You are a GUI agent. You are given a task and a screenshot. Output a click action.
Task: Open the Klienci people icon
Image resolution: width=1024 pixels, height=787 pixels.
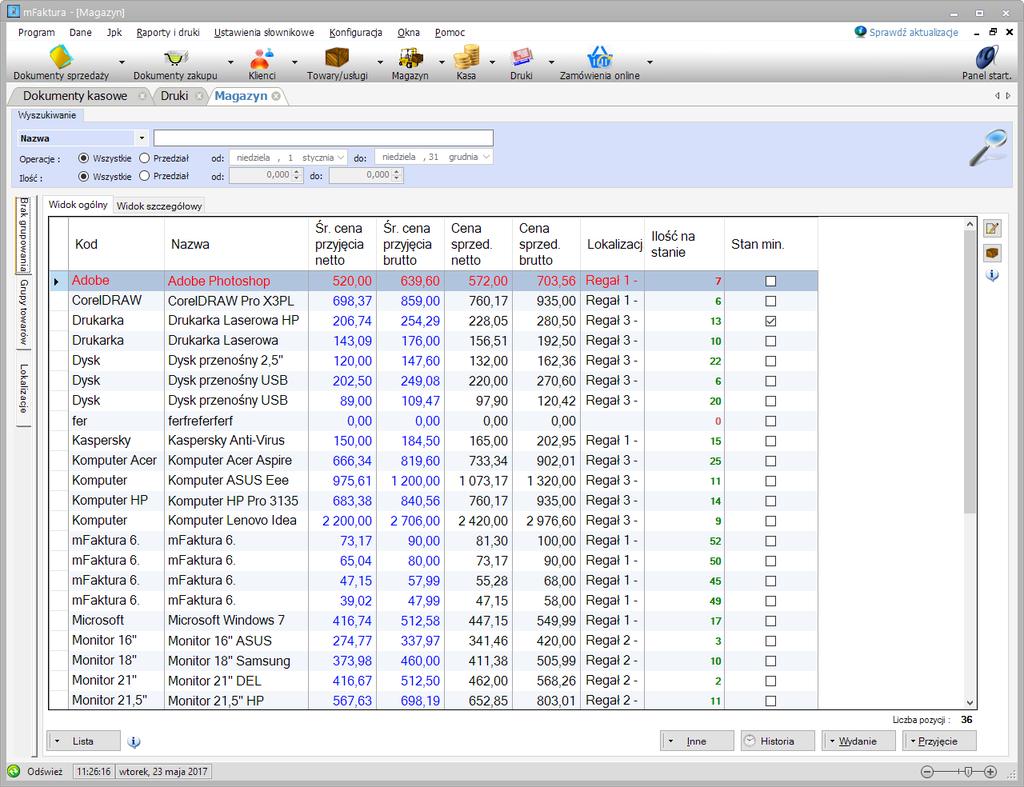coord(261,57)
